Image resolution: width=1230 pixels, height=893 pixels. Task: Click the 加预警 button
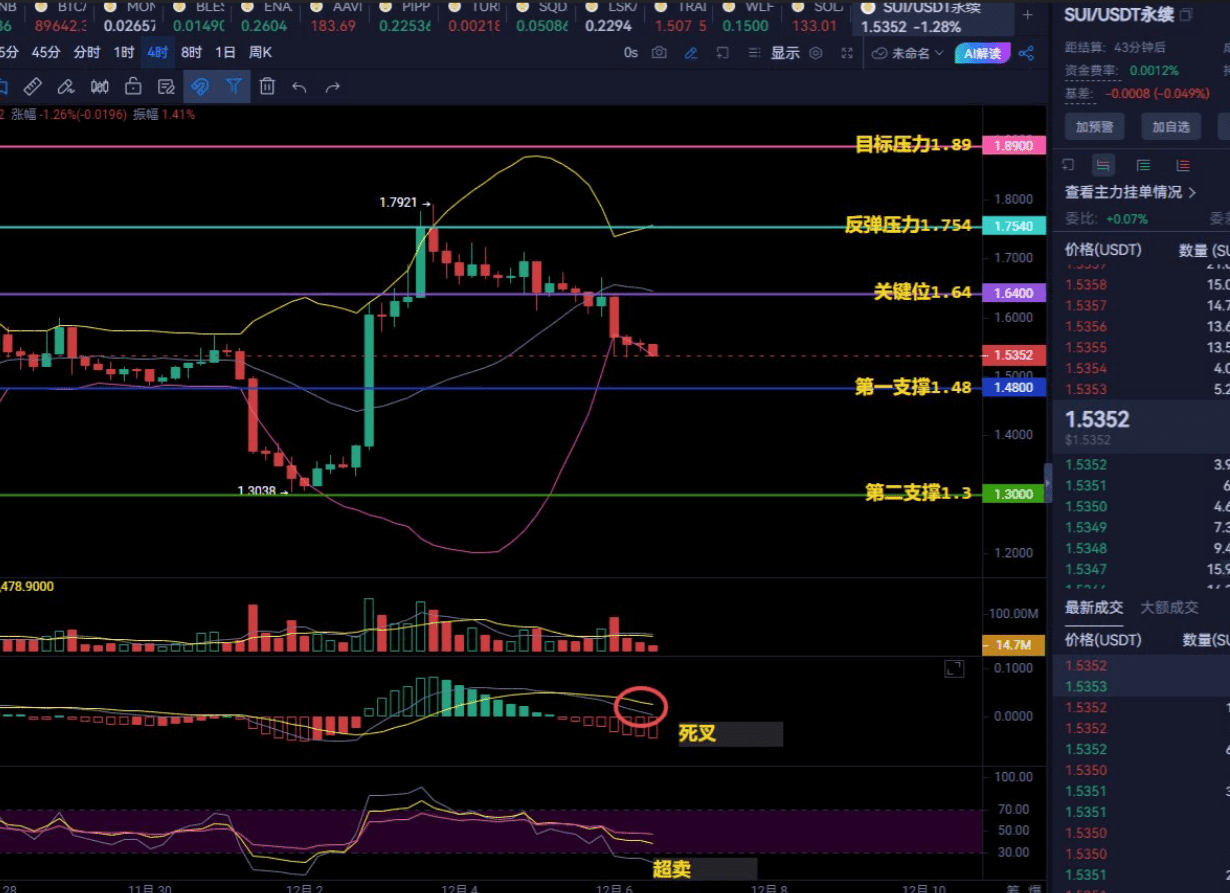tap(1094, 127)
